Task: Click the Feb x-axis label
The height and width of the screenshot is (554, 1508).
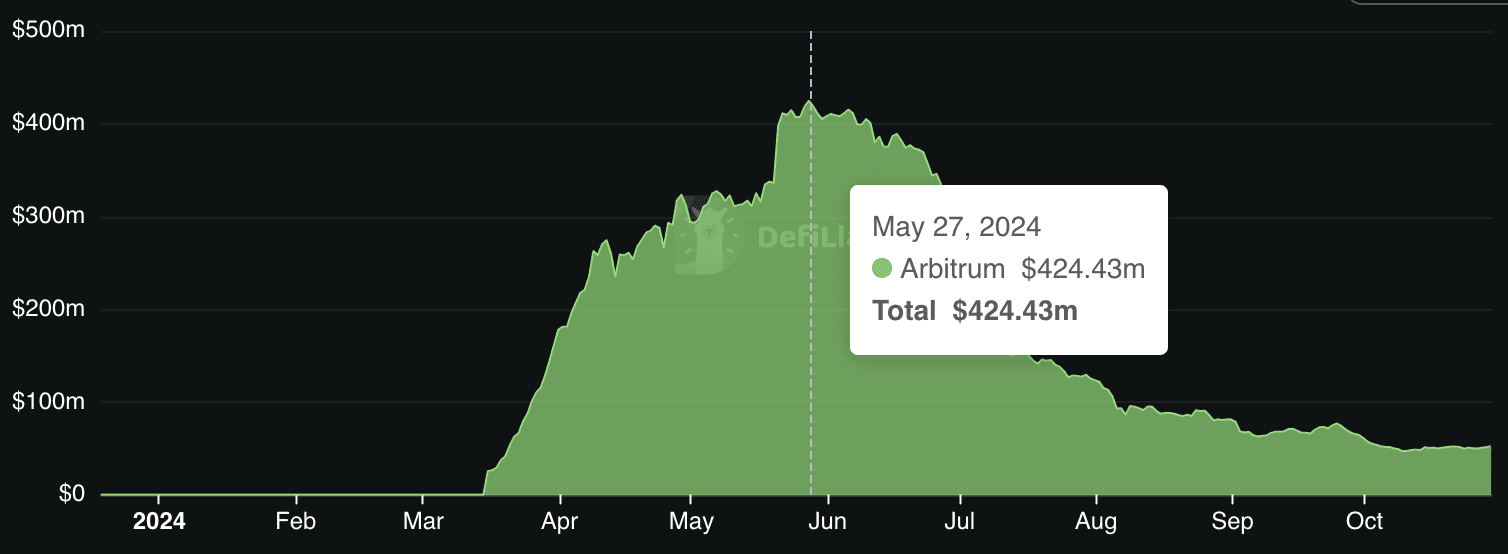Action: point(296,522)
